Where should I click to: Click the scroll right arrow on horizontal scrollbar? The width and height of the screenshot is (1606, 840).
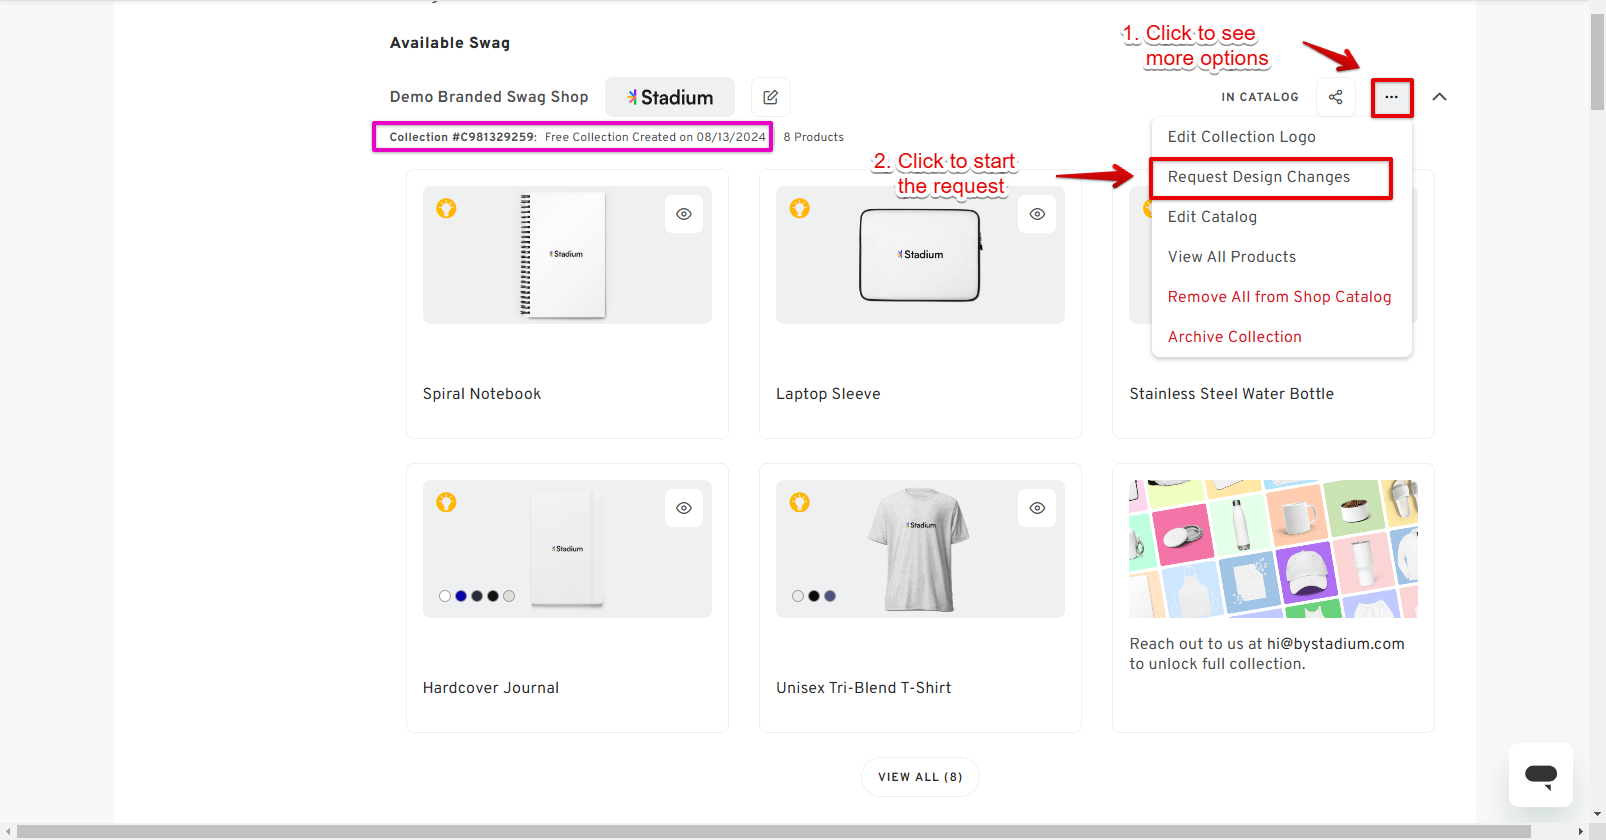1580,832
